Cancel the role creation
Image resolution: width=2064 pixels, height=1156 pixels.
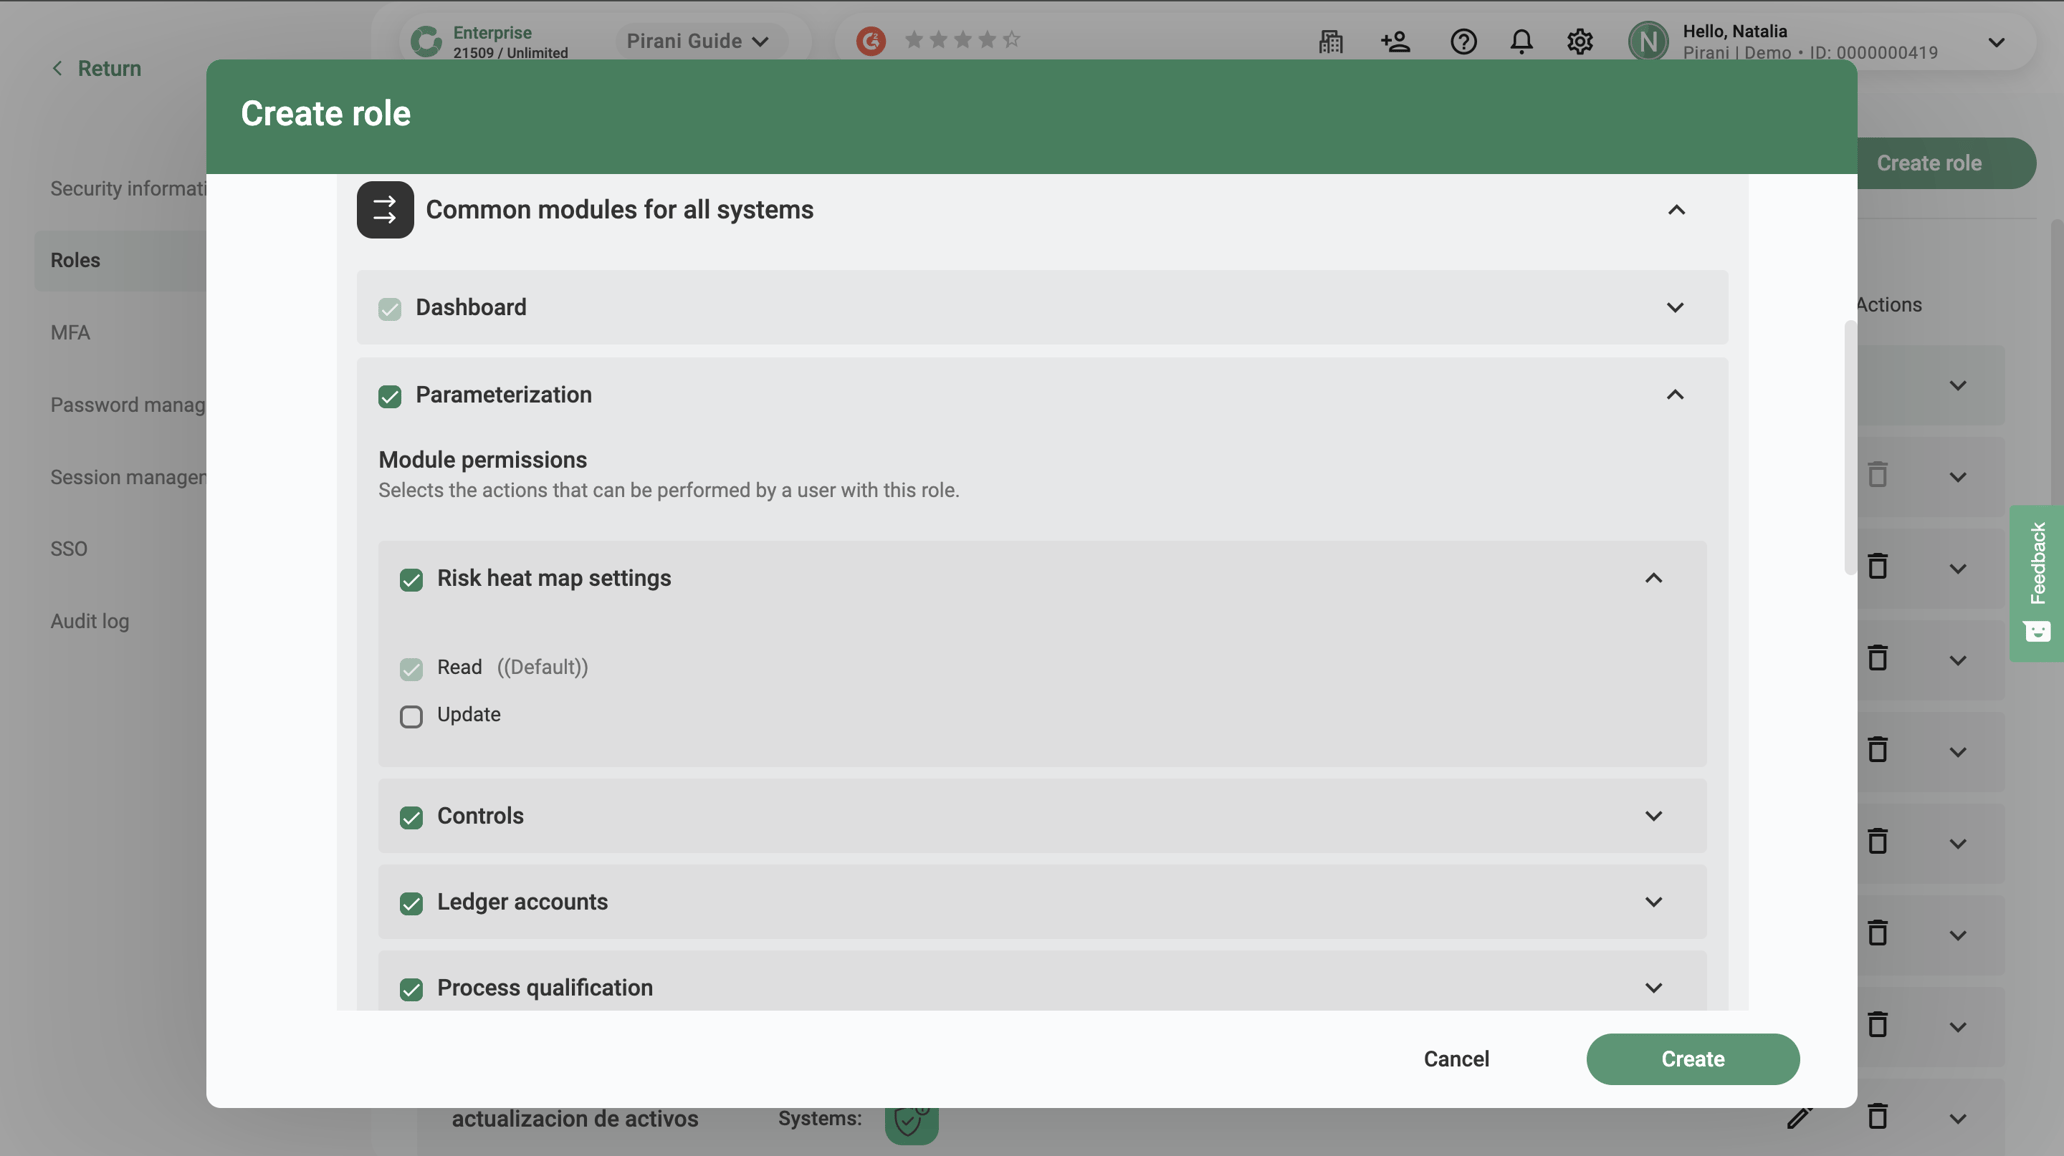tap(1456, 1059)
